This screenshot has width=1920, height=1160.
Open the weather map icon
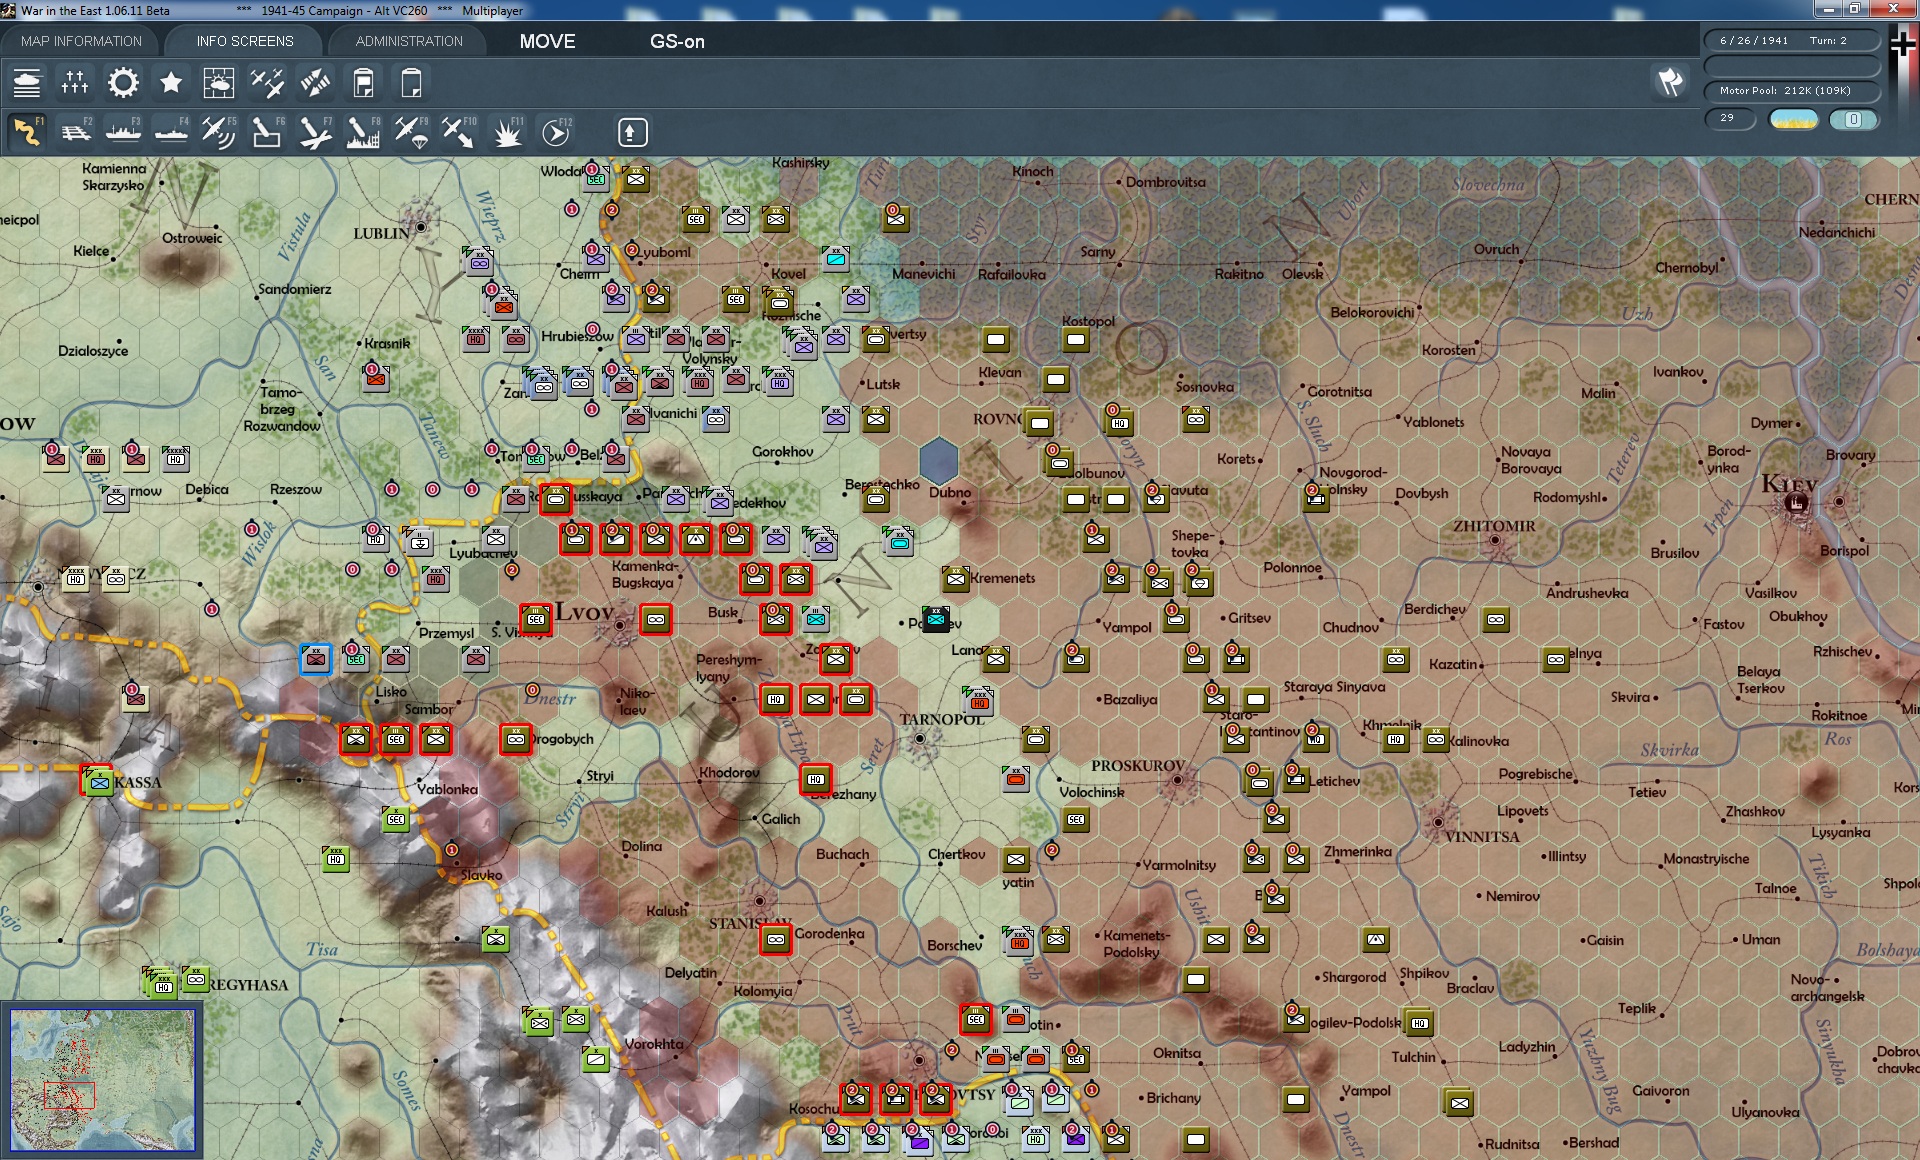(x=219, y=82)
